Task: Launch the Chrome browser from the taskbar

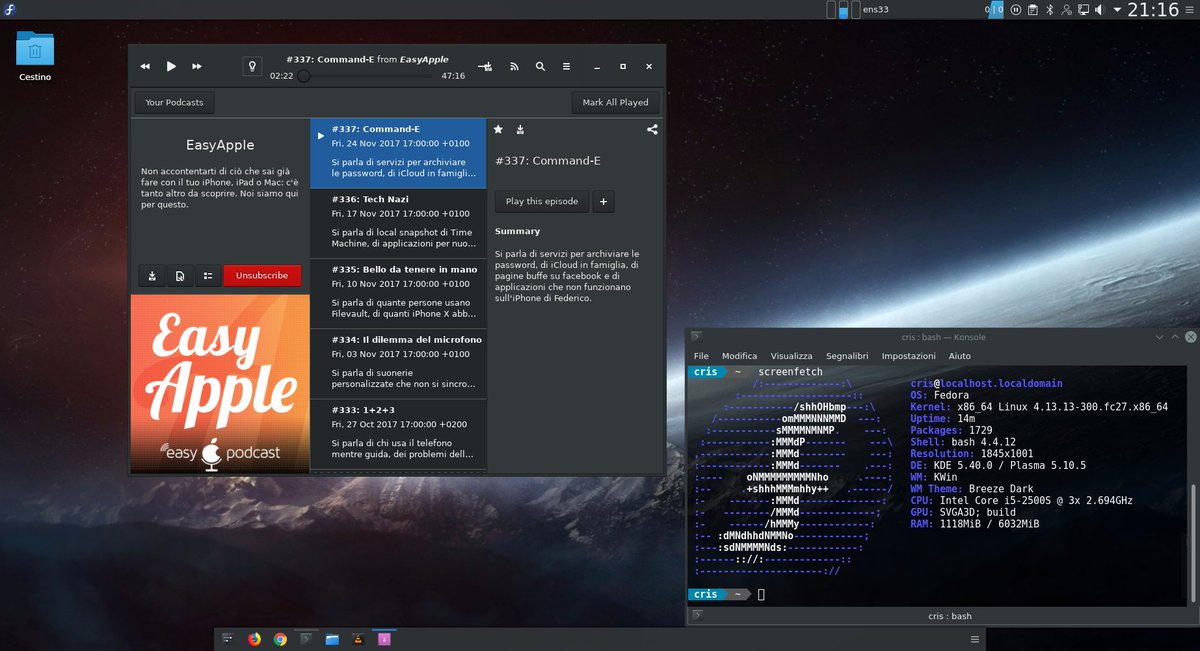Action: click(280, 638)
